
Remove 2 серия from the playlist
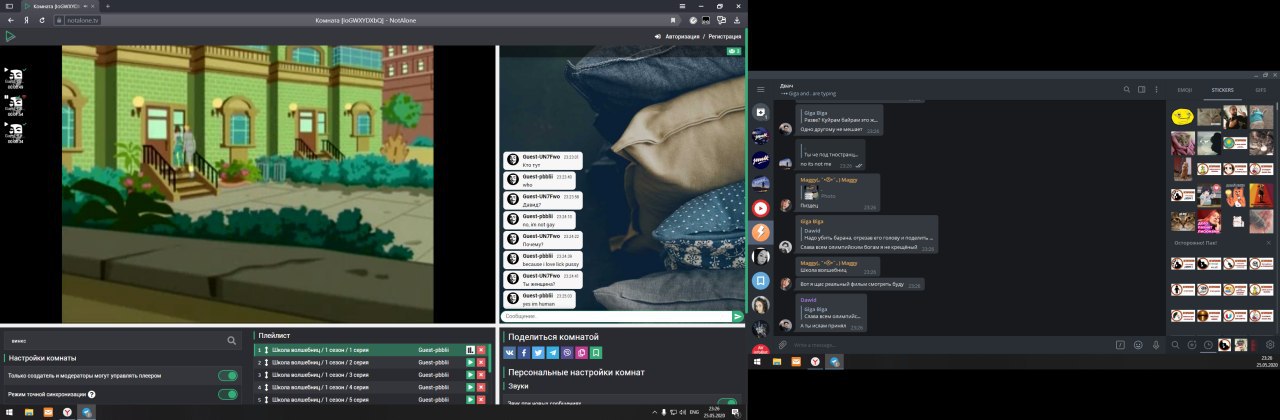481,362
